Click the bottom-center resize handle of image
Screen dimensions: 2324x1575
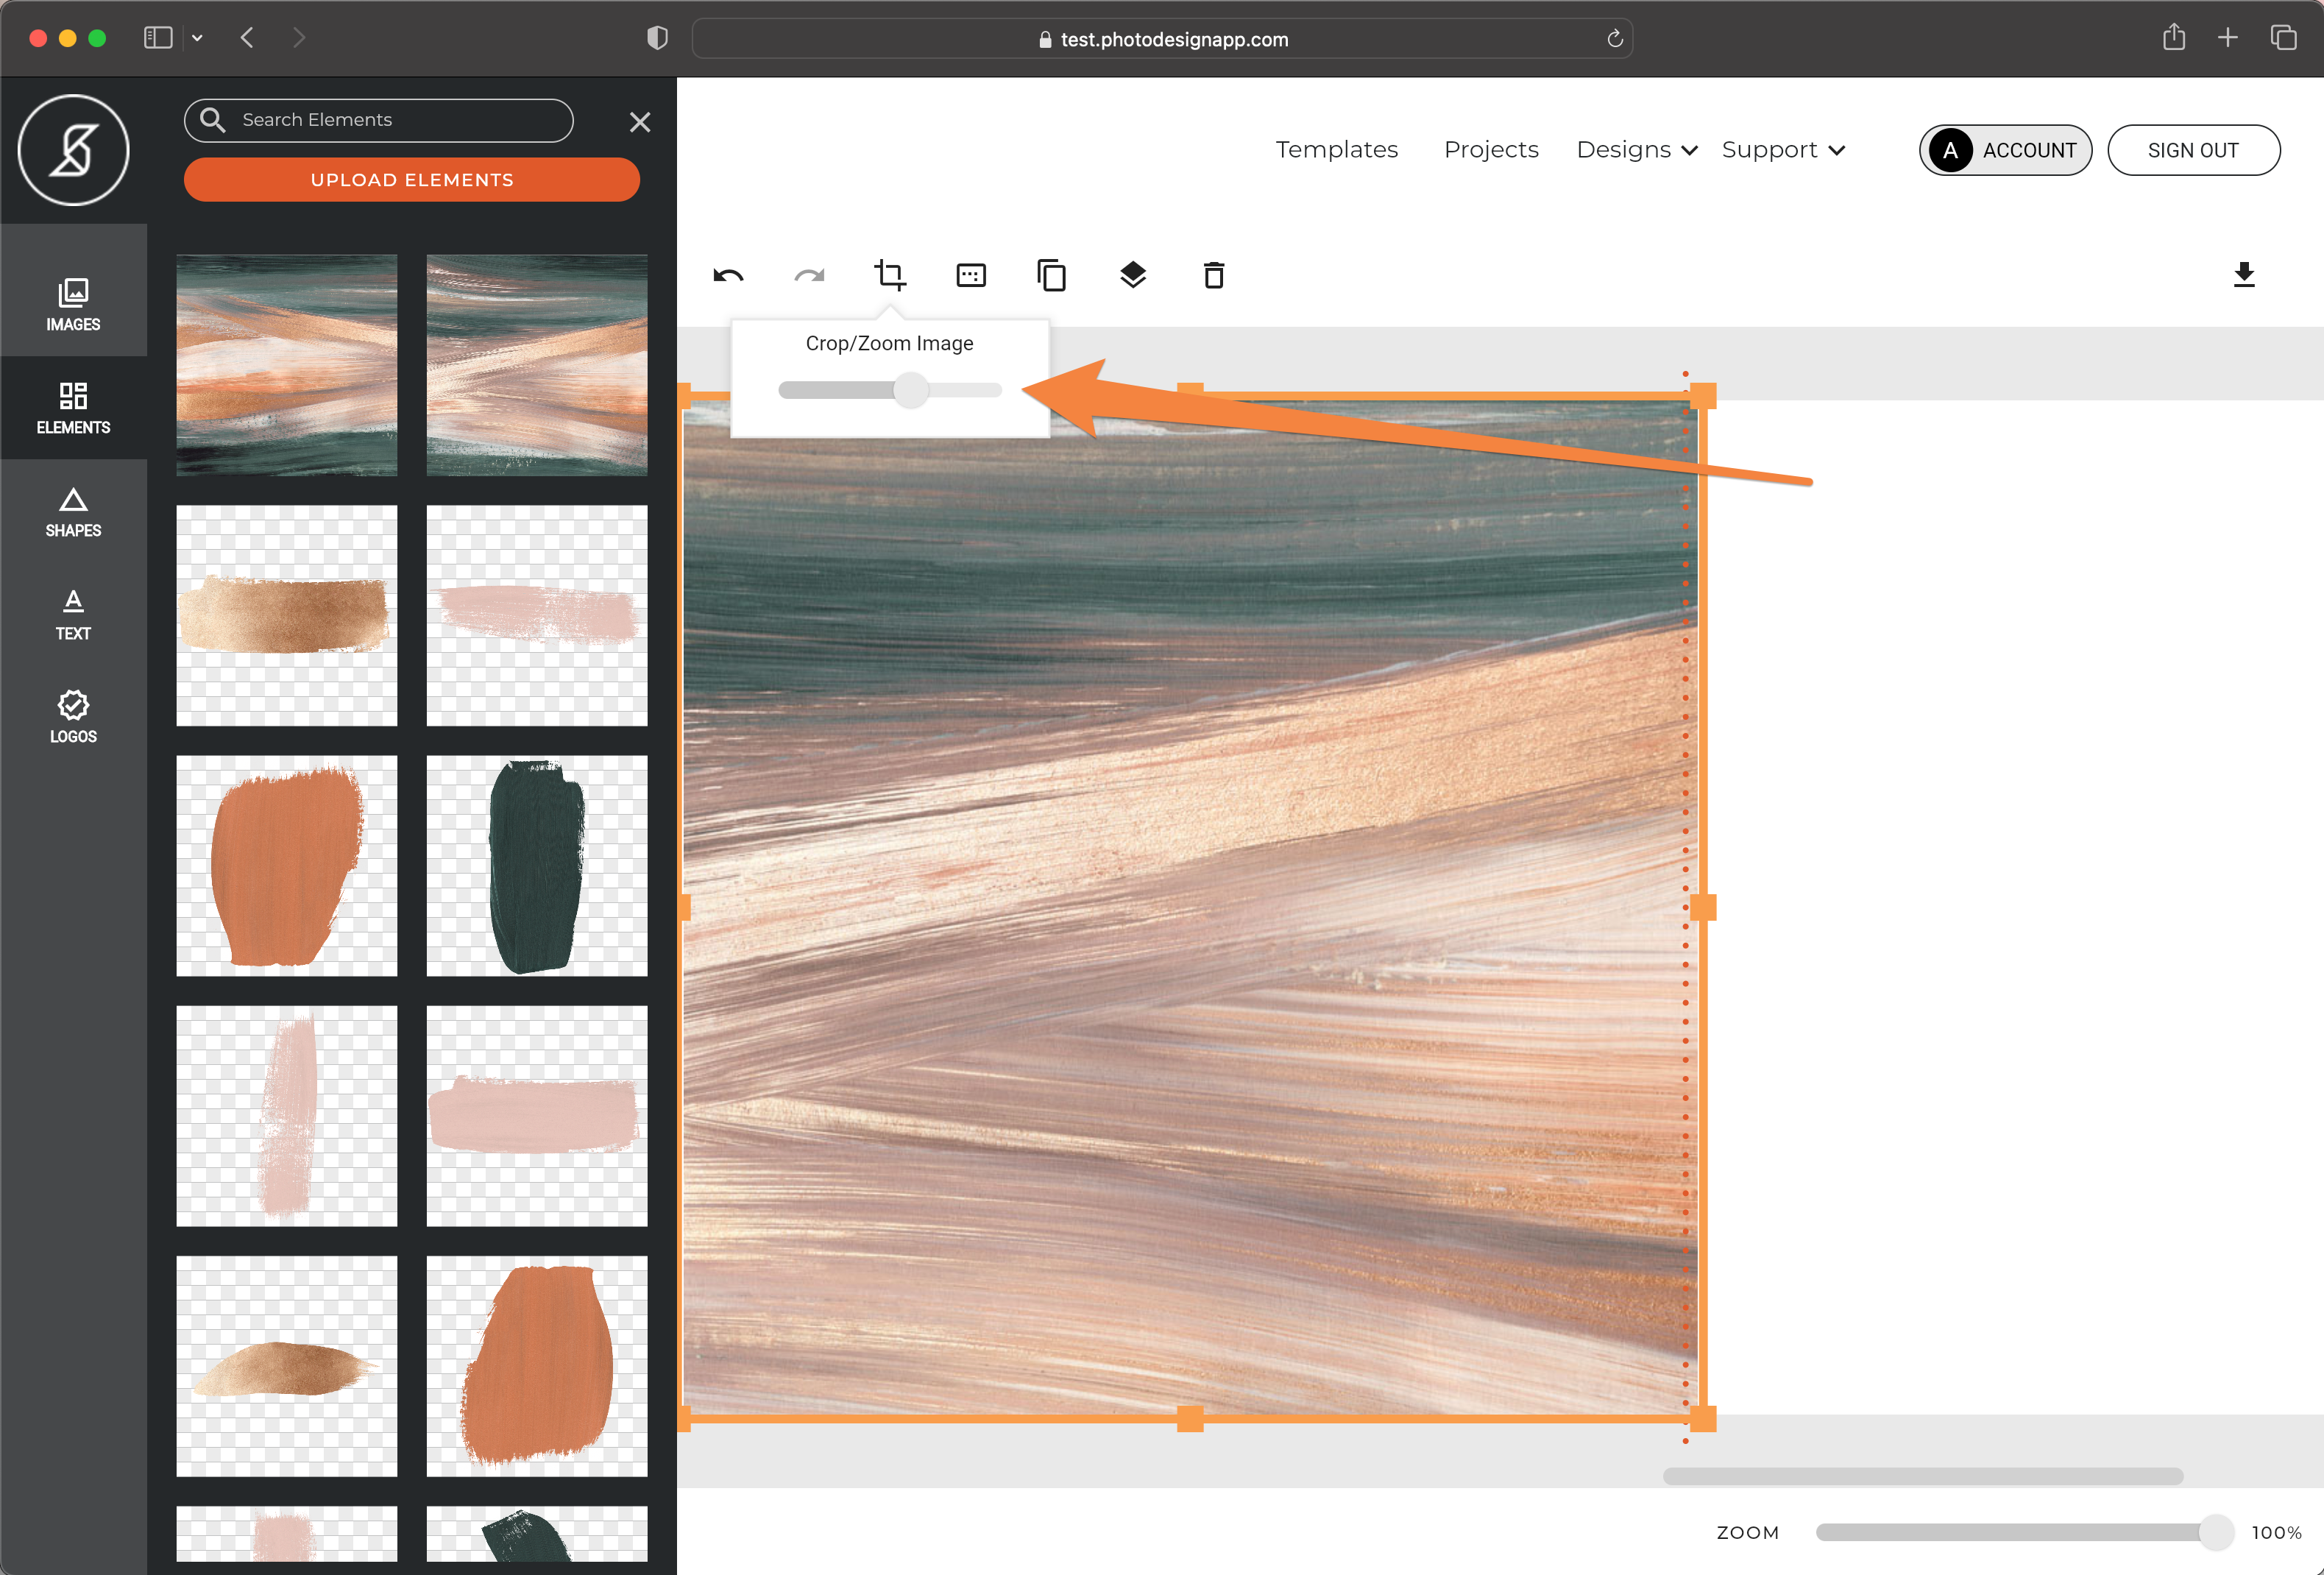click(1190, 1418)
